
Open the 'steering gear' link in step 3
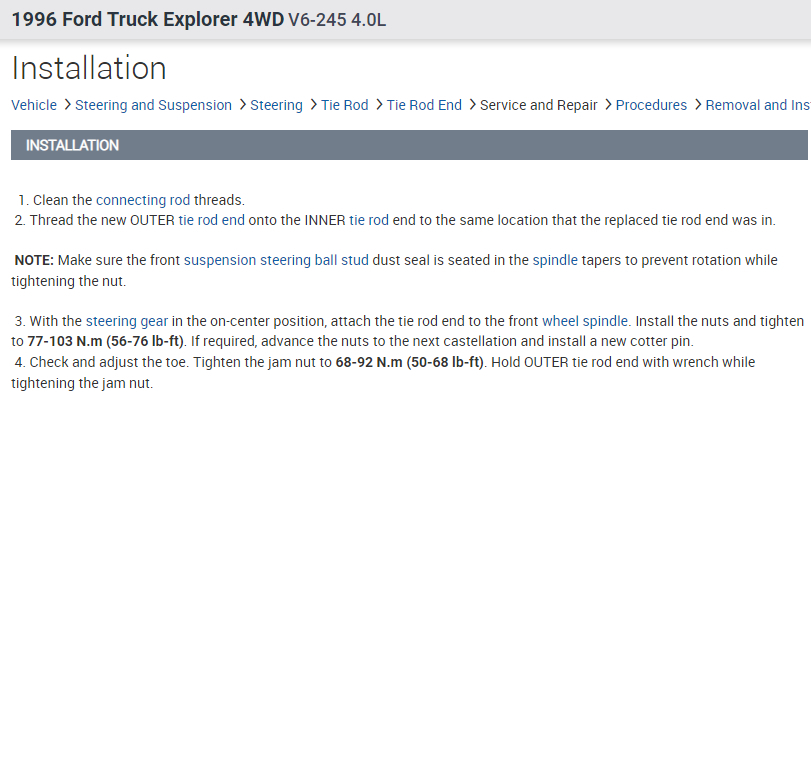point(127,321)
